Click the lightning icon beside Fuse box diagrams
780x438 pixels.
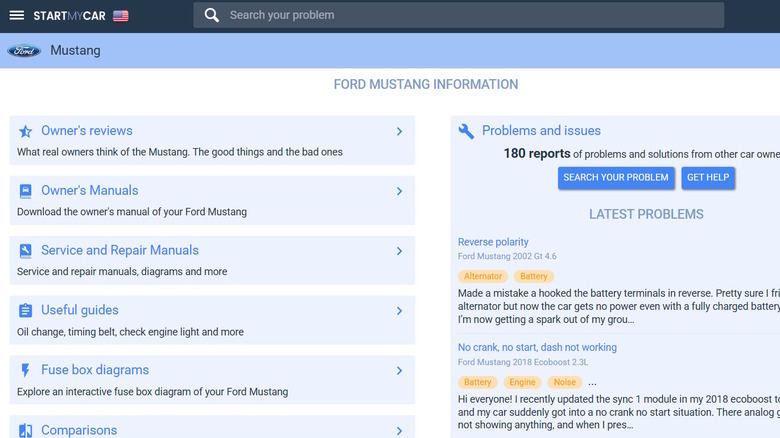click(x=25, y=371)
